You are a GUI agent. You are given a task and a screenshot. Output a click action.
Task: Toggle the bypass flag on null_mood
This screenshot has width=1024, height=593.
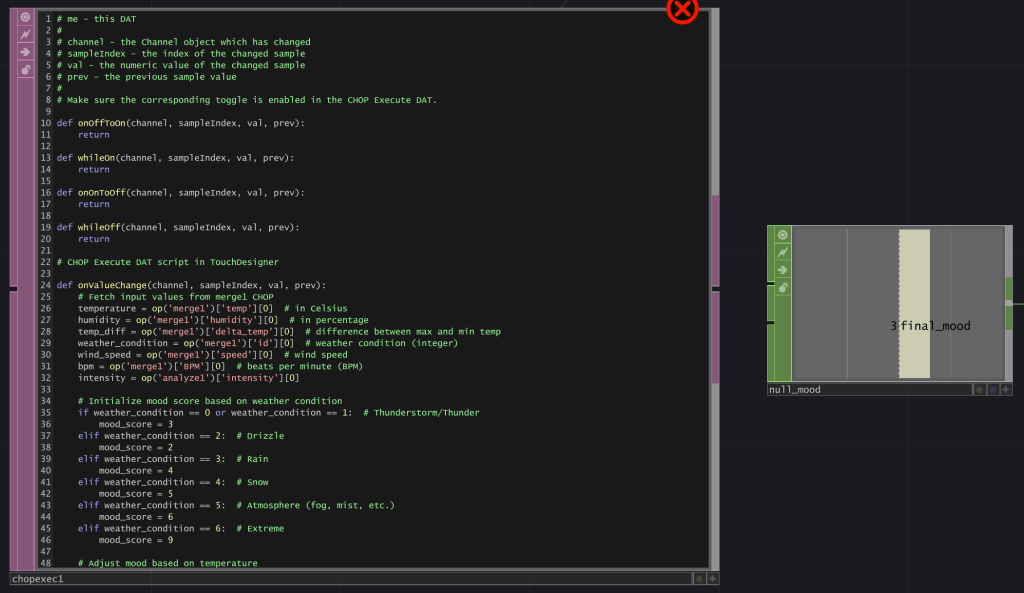[782, 252]
